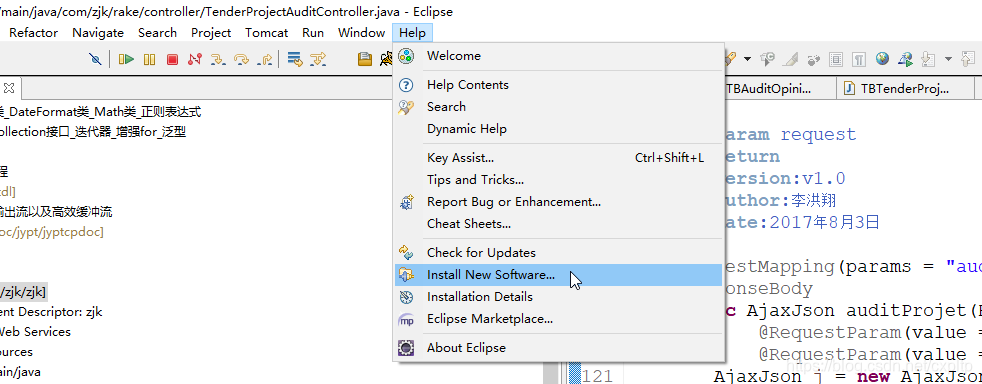The width and height of the screenshot is (982, 384).
Task: Click the Step Return icon
Action: [265, 59]
